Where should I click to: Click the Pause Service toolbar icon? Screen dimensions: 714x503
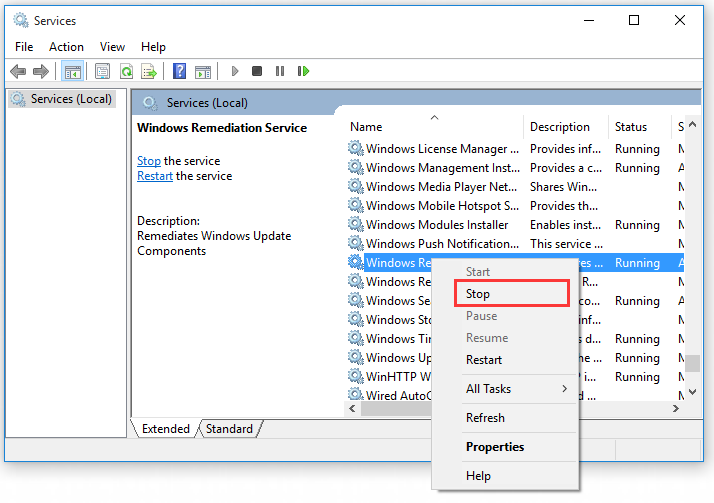click(x=280, y=71)
